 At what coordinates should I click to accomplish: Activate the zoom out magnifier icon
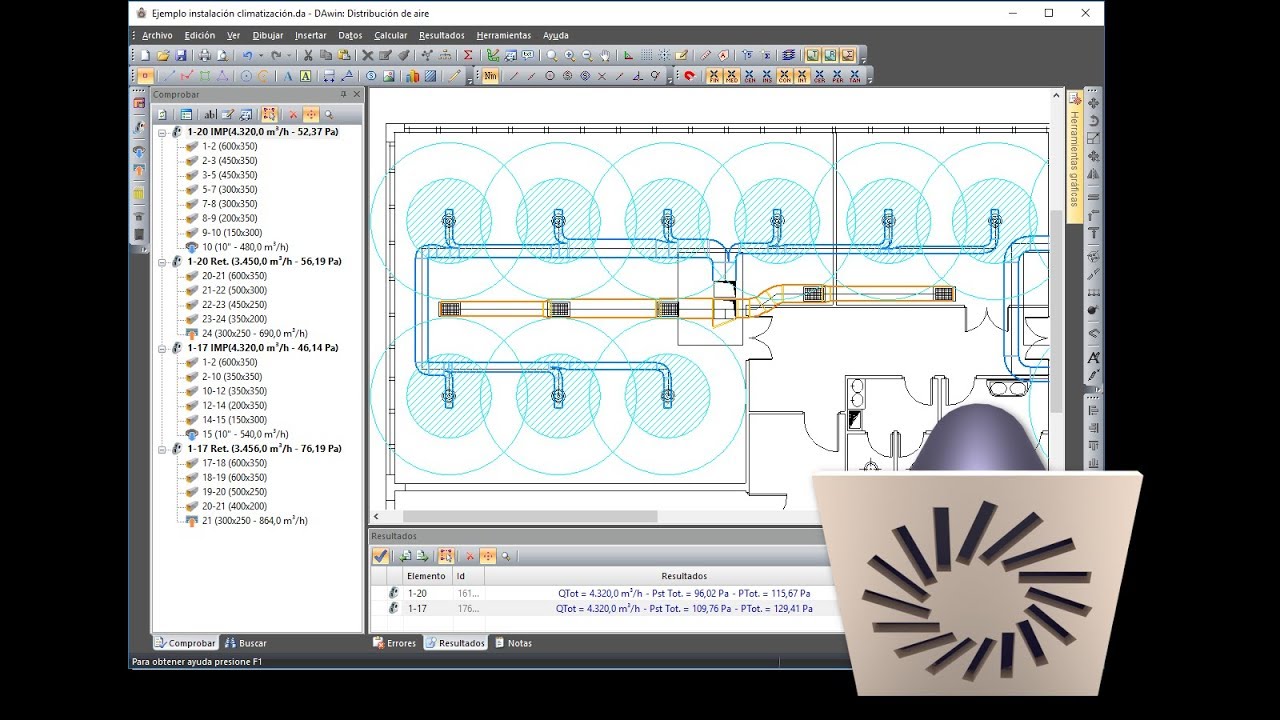point(587,56)
